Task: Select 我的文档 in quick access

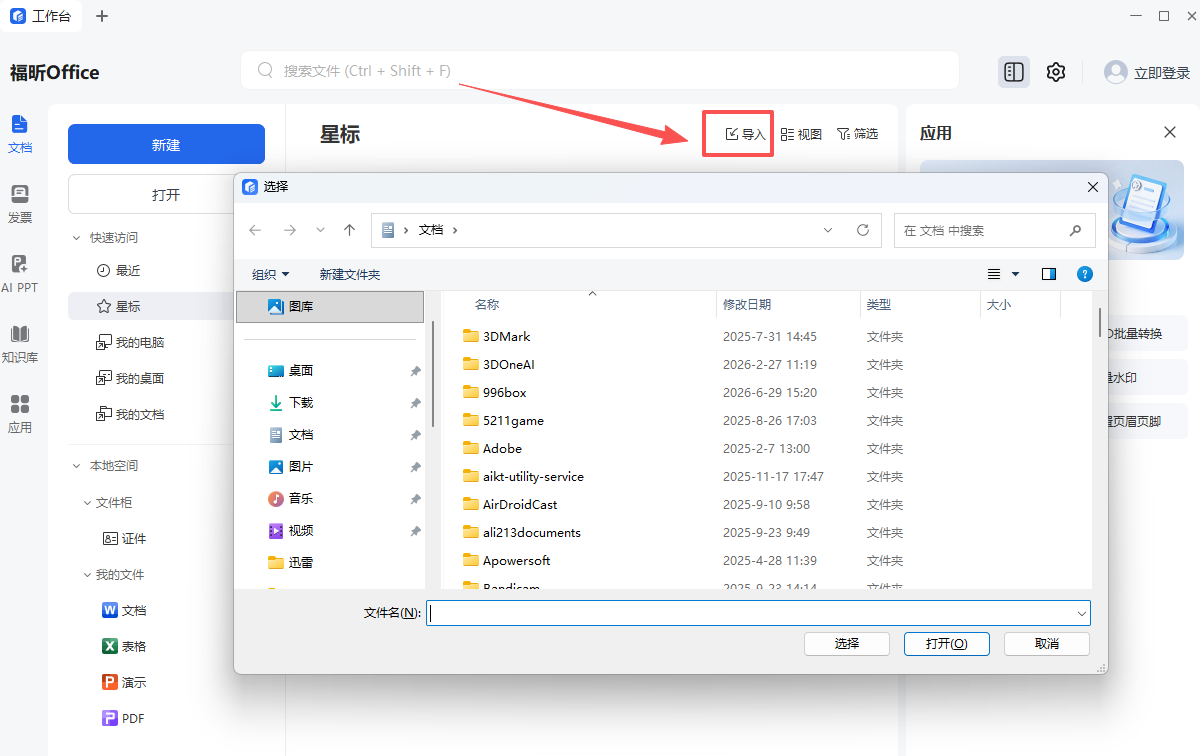Action: click(x=130, y=415)
